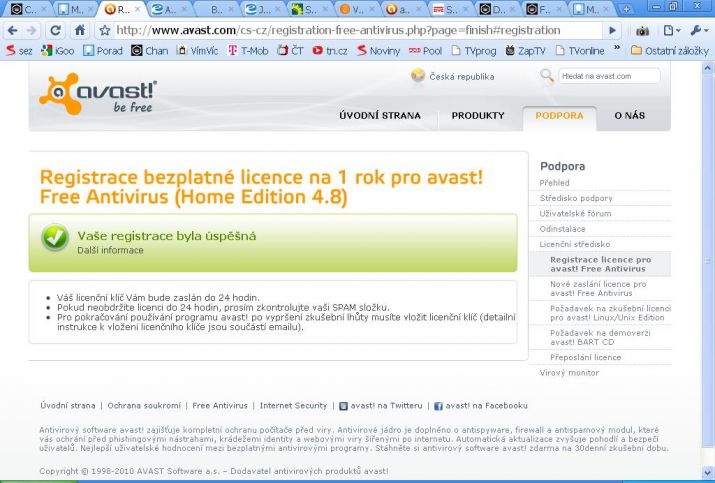Switch to the first browser tab labeled C..
This screenshot has height=483, width=715.
click(25, 9)
